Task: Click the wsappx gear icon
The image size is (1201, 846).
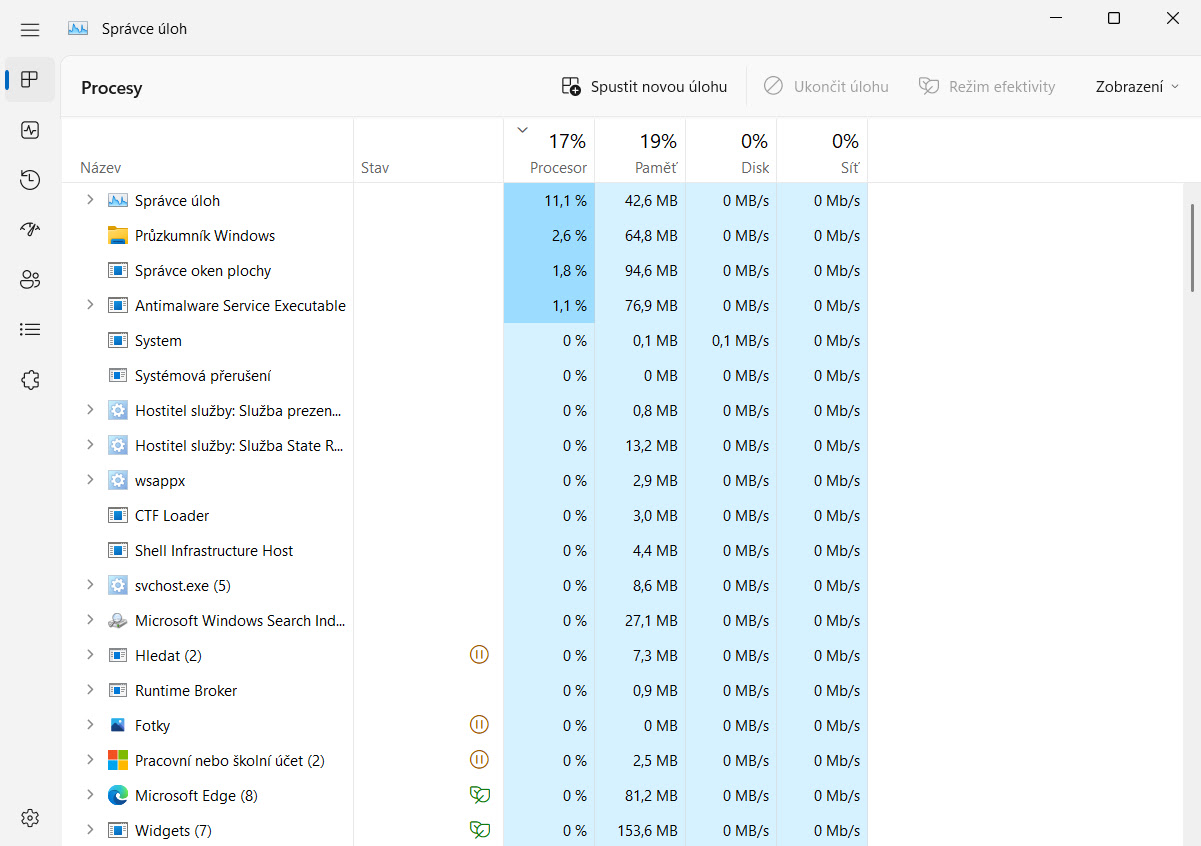Action: [x=118, y=481]
